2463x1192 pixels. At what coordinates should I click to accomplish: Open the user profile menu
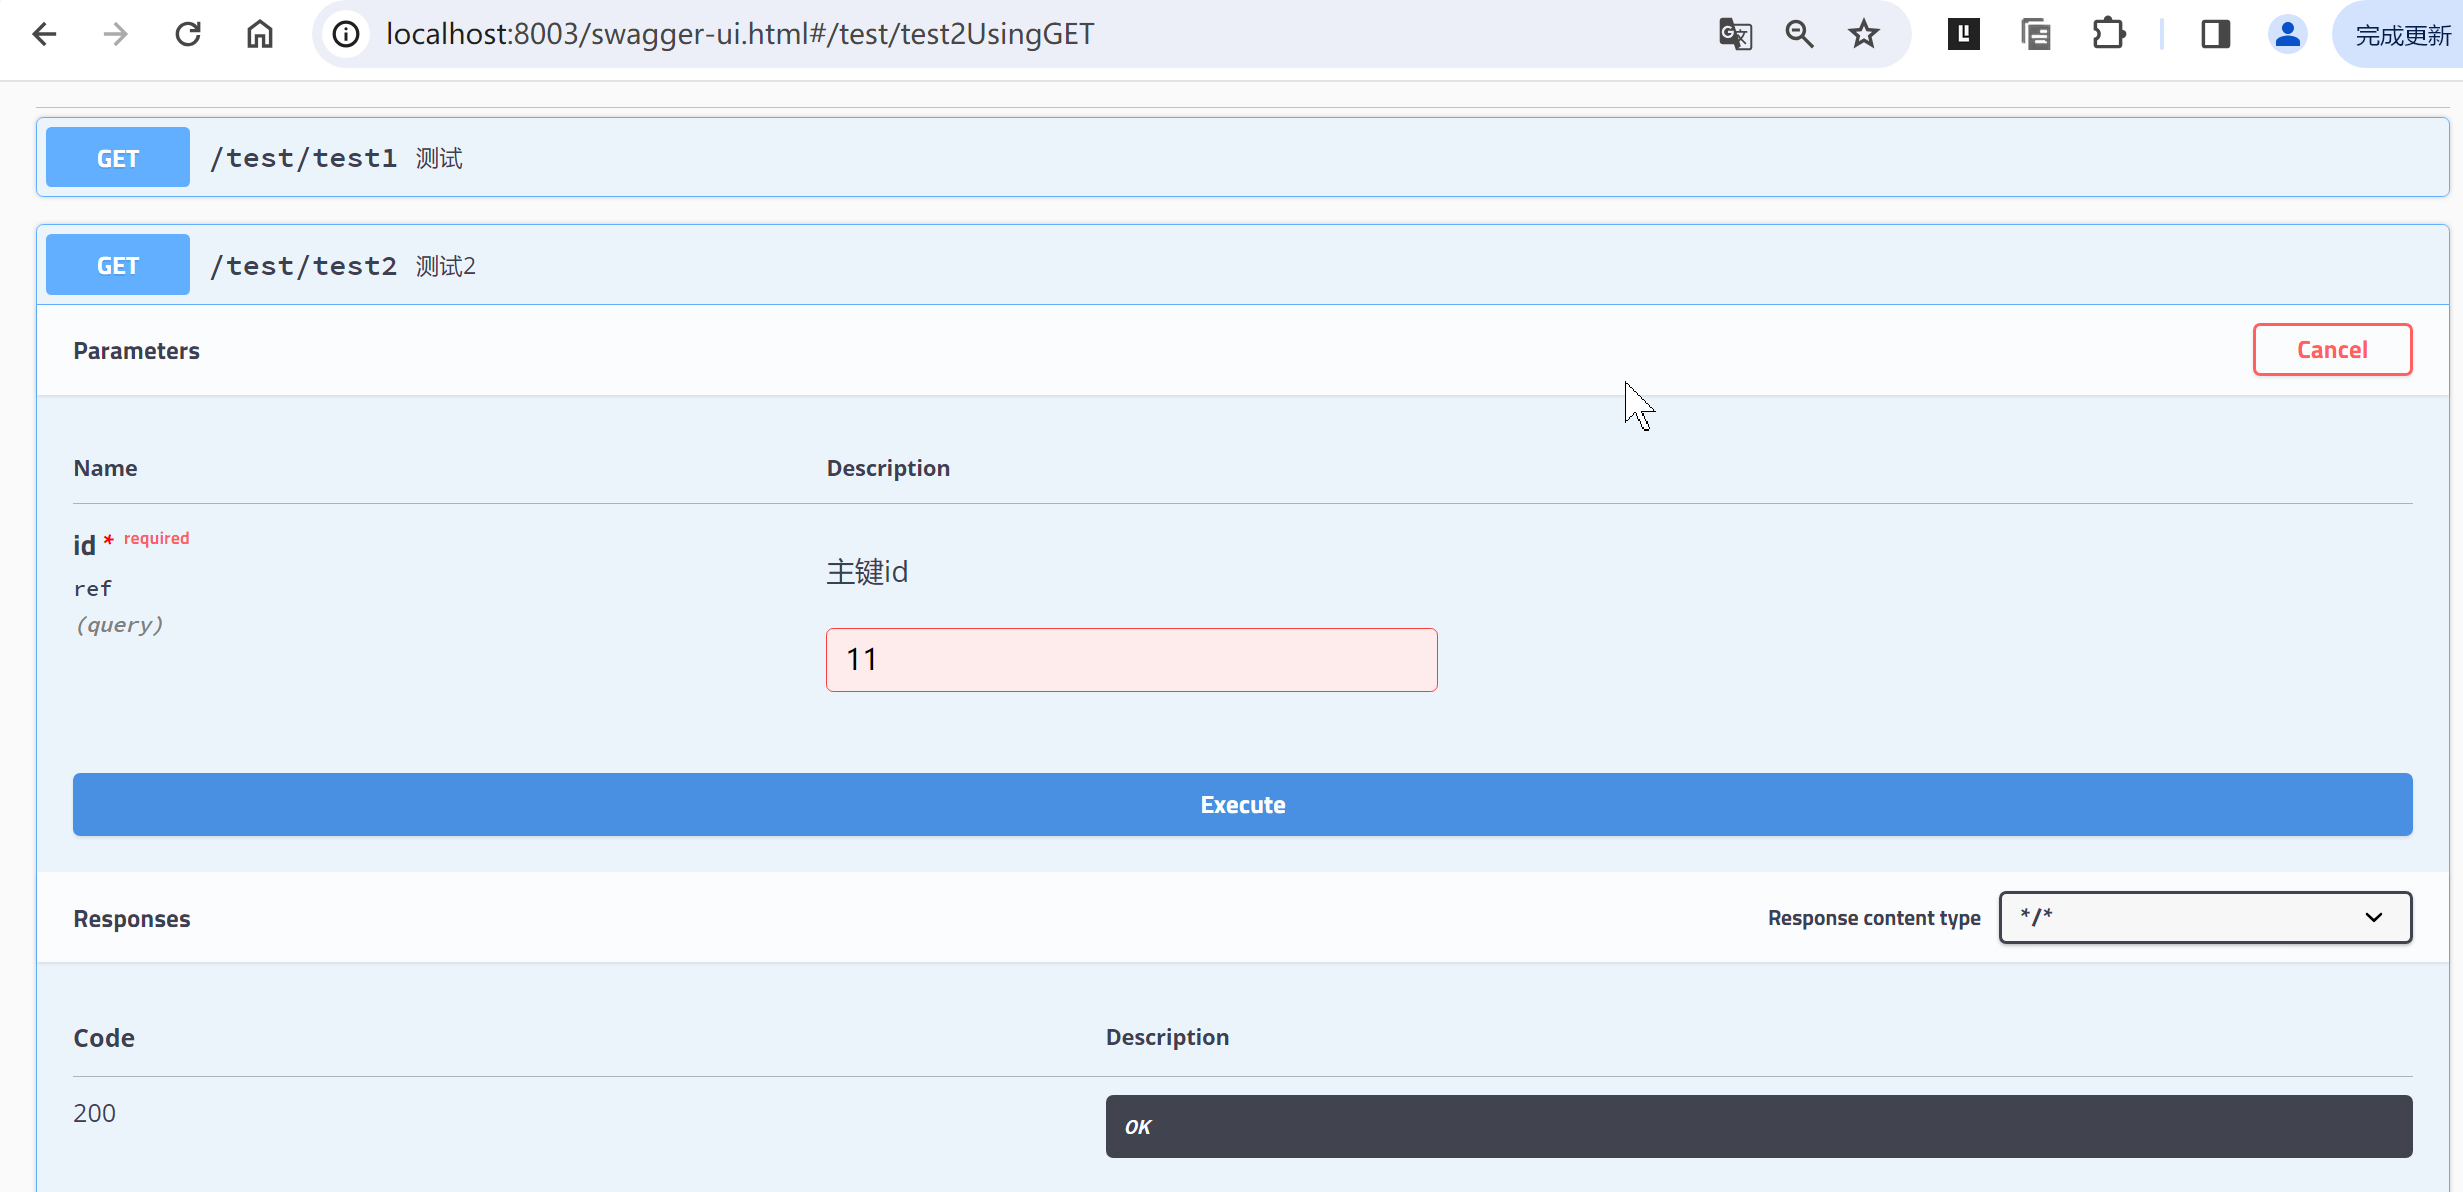2288,34
